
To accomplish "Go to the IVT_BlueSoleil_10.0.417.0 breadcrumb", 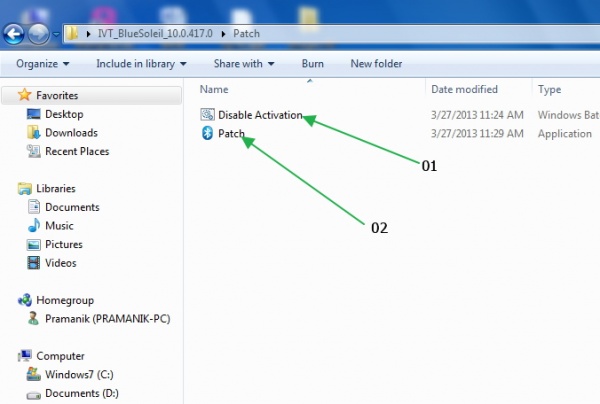I will 155,34.
